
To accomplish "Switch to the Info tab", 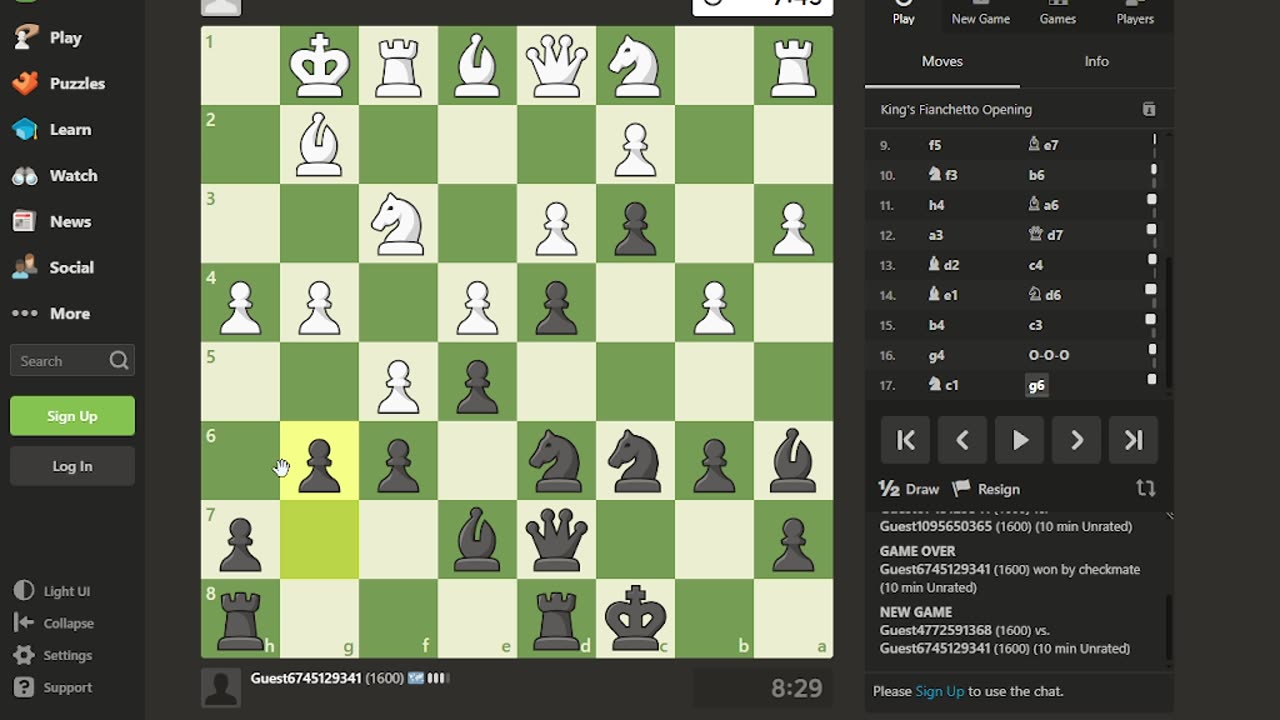I will click(1096, 61).
